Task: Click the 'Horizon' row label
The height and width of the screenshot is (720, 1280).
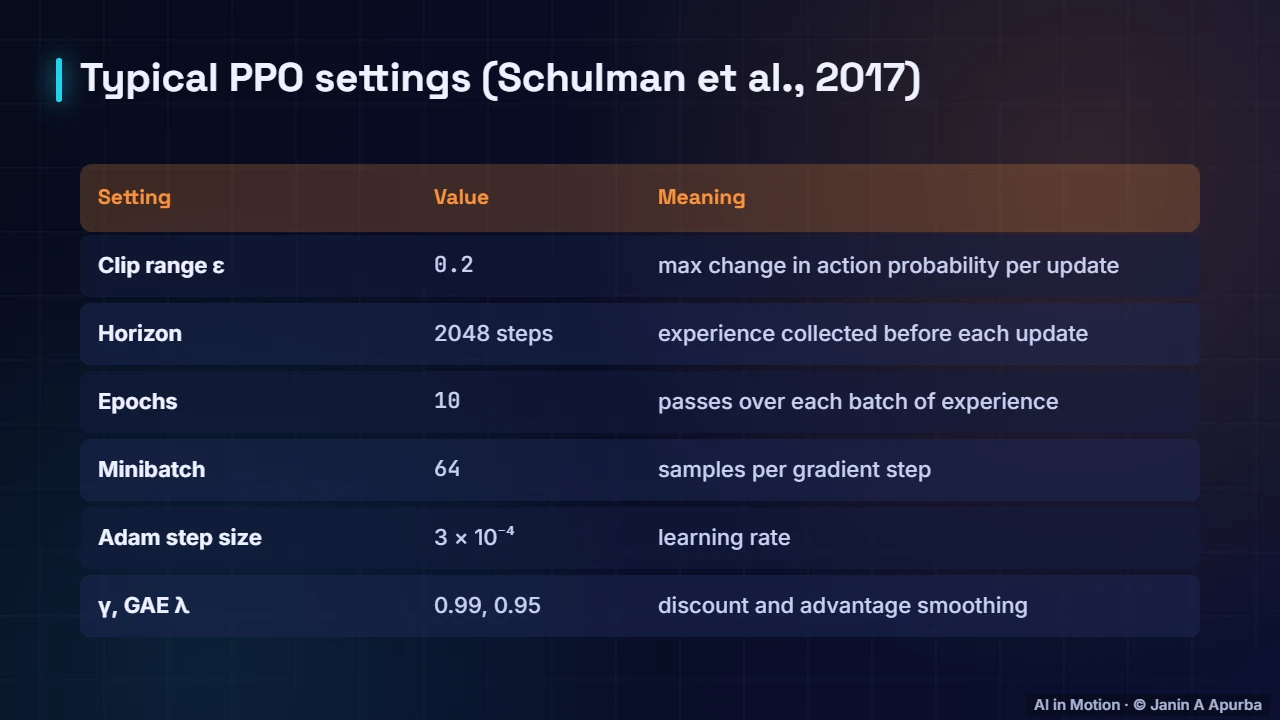Action: coord(140,333)
